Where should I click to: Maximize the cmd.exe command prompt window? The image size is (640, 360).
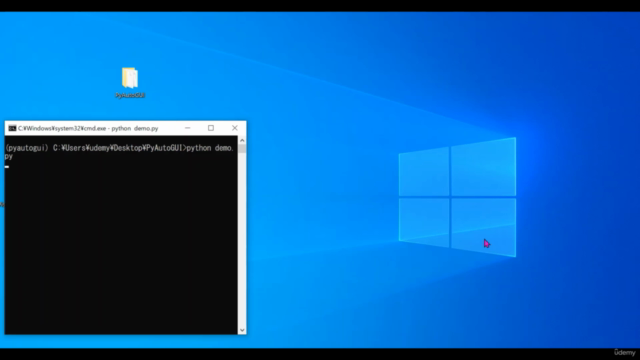[x=211, y=128]
